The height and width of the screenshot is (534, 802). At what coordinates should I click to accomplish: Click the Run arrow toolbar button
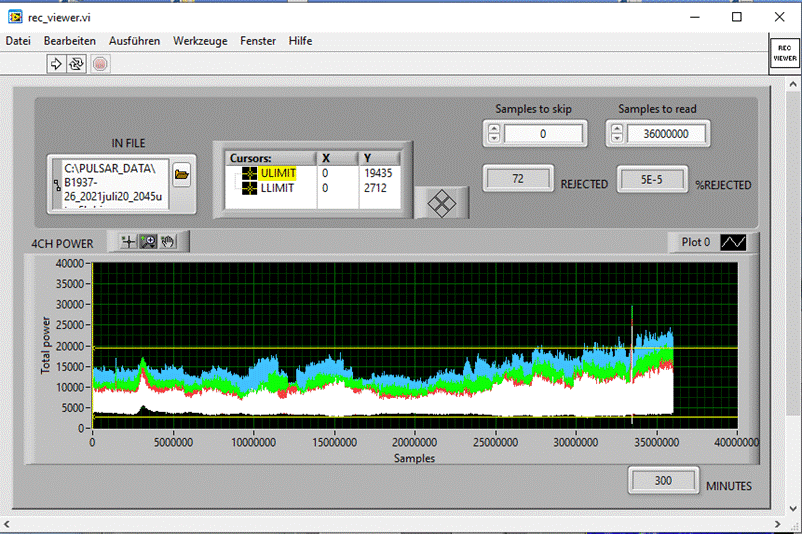[x=56, y=64]
